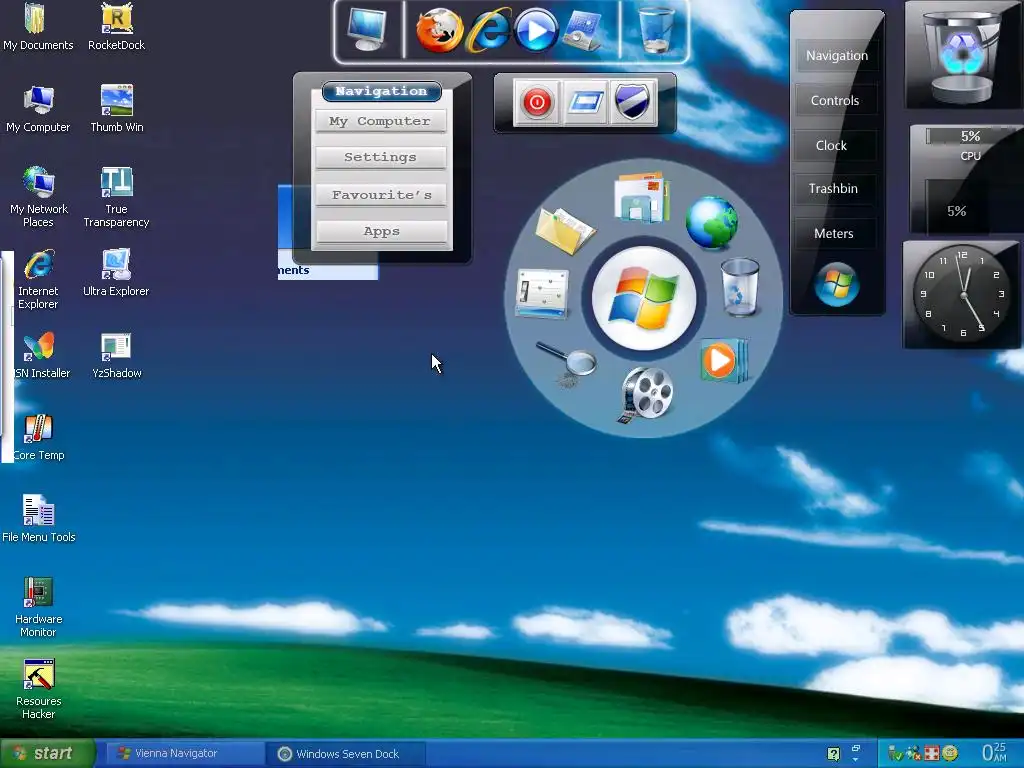Open the globe icon in the circle dock
1024x768 pixels.
(x=711, y=223)
